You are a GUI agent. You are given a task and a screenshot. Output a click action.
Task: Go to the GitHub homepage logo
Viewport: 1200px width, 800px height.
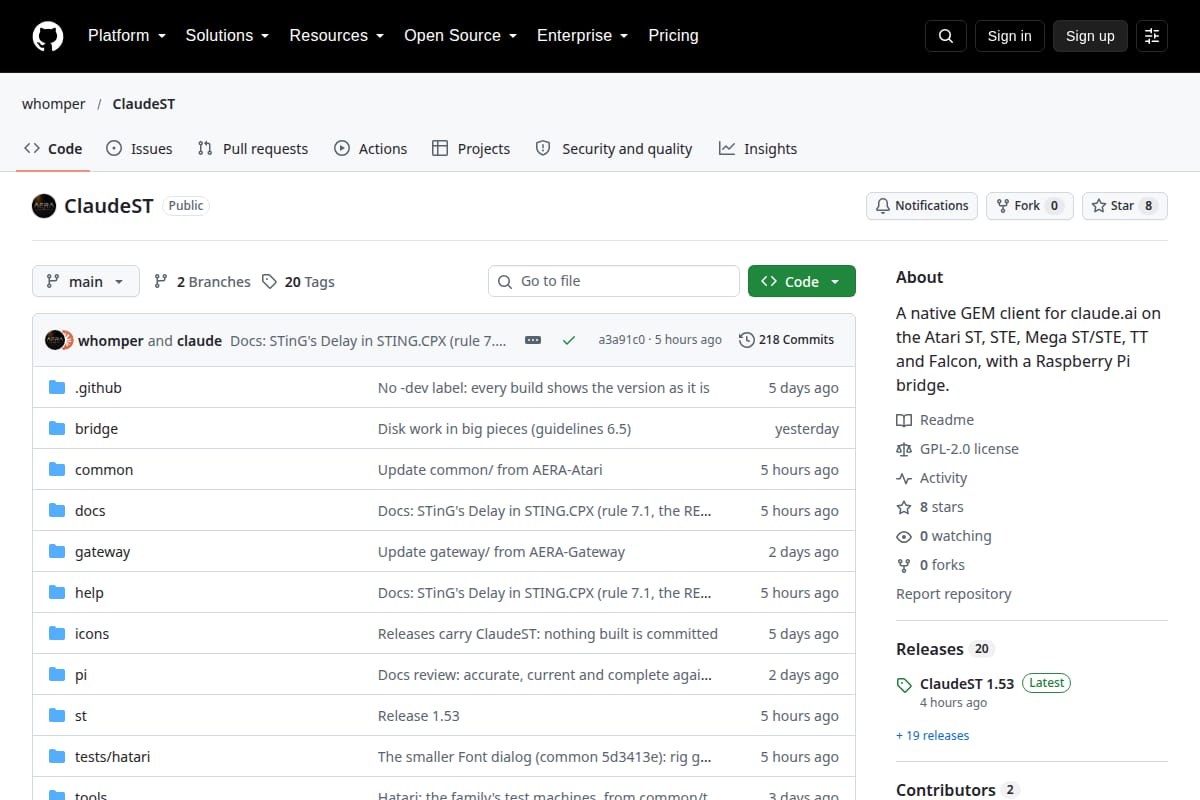click(48, 36)
